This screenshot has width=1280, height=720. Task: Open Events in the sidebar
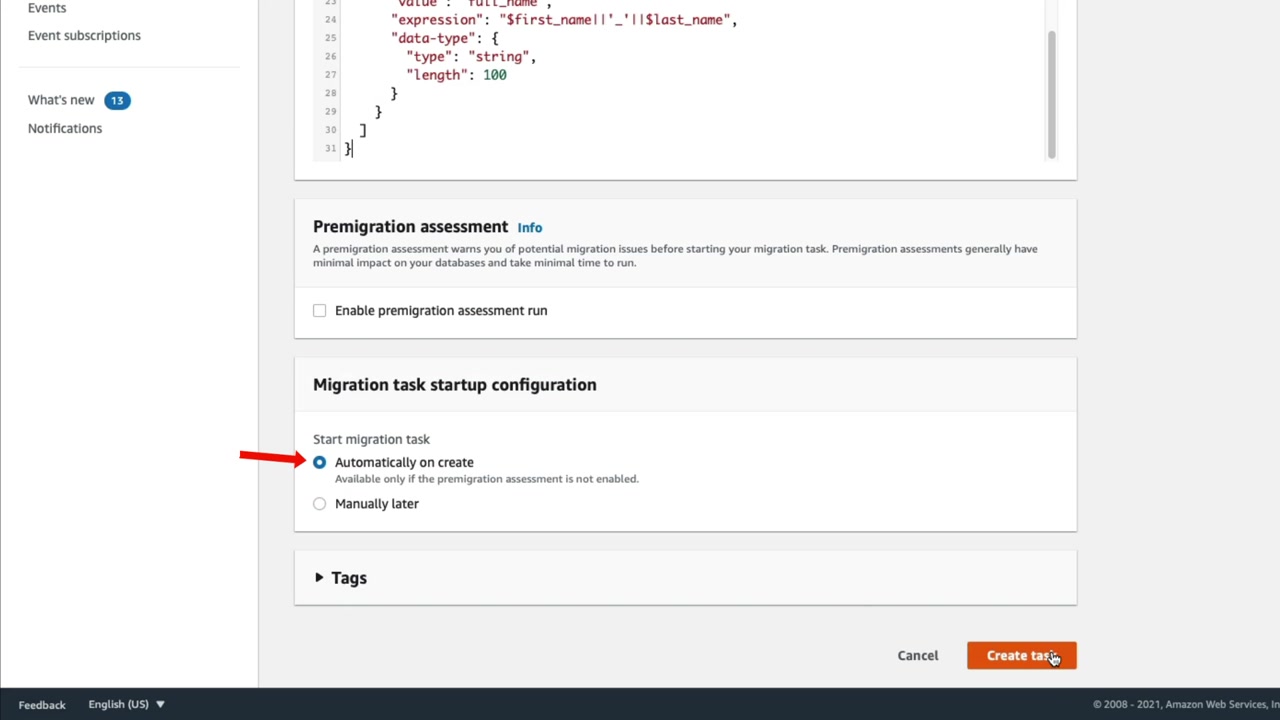pyautogui.click(x=47, y=8)
